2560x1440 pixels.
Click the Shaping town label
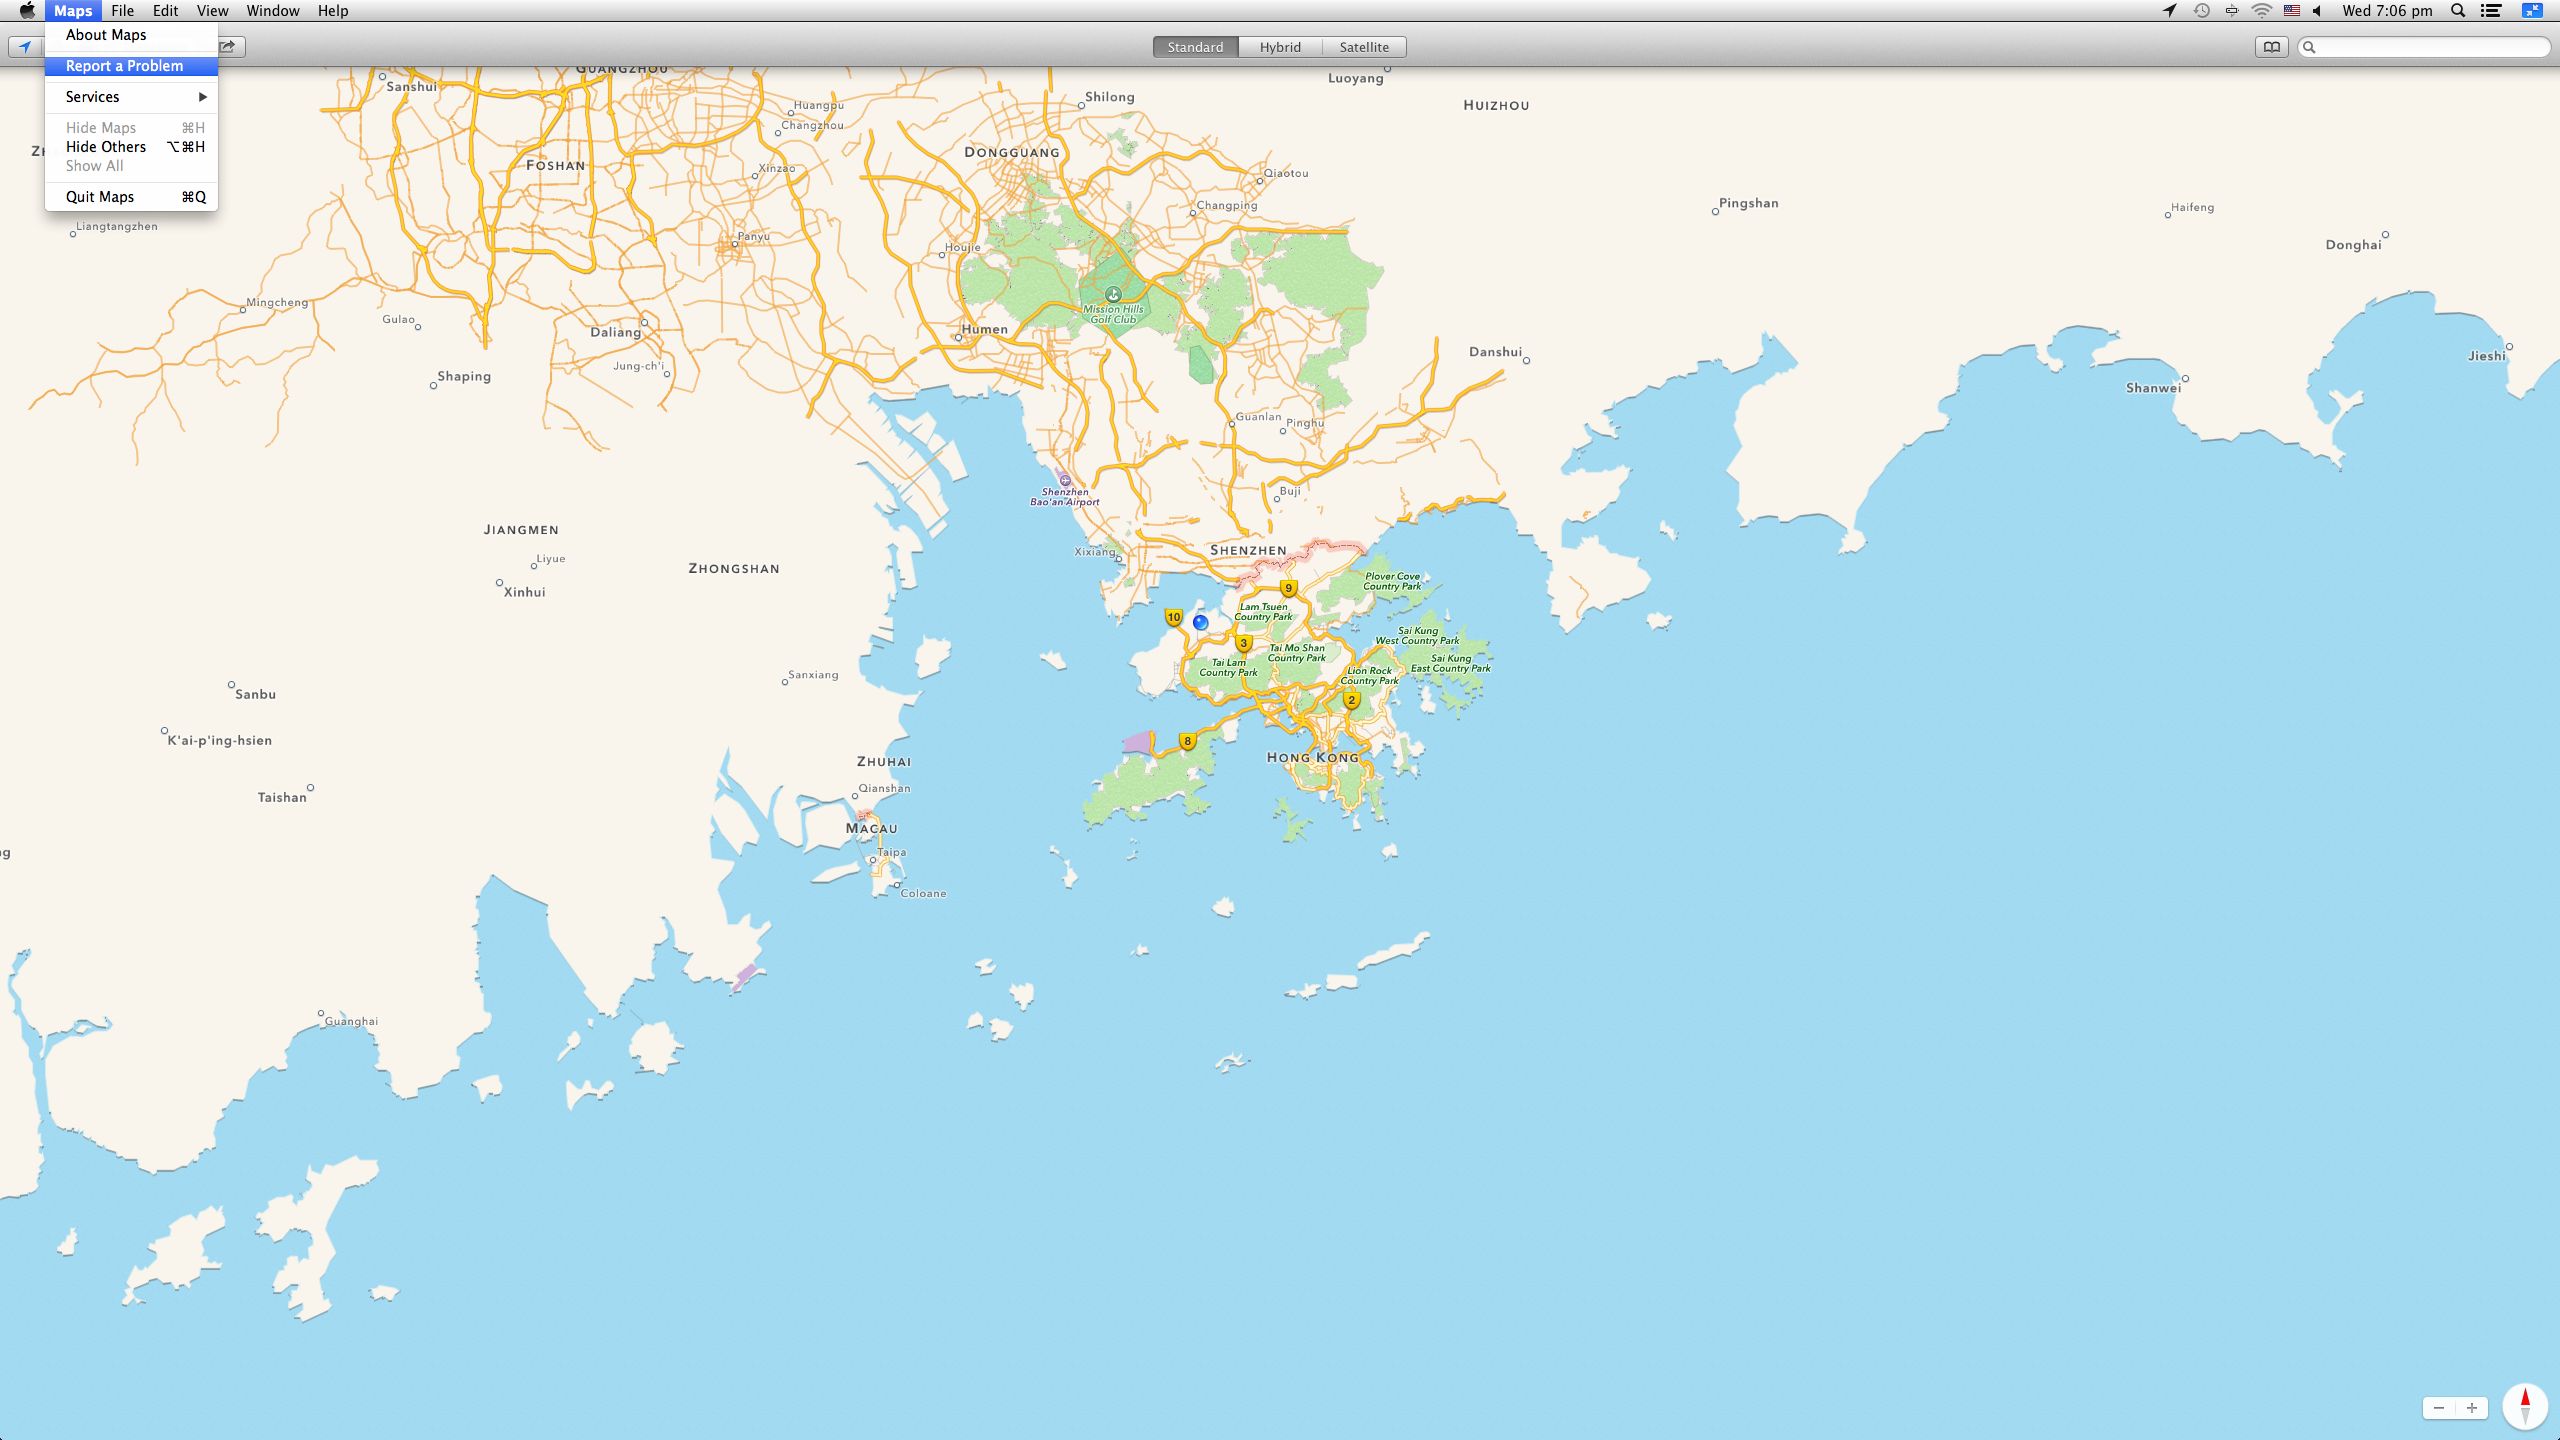click(464, 376)
